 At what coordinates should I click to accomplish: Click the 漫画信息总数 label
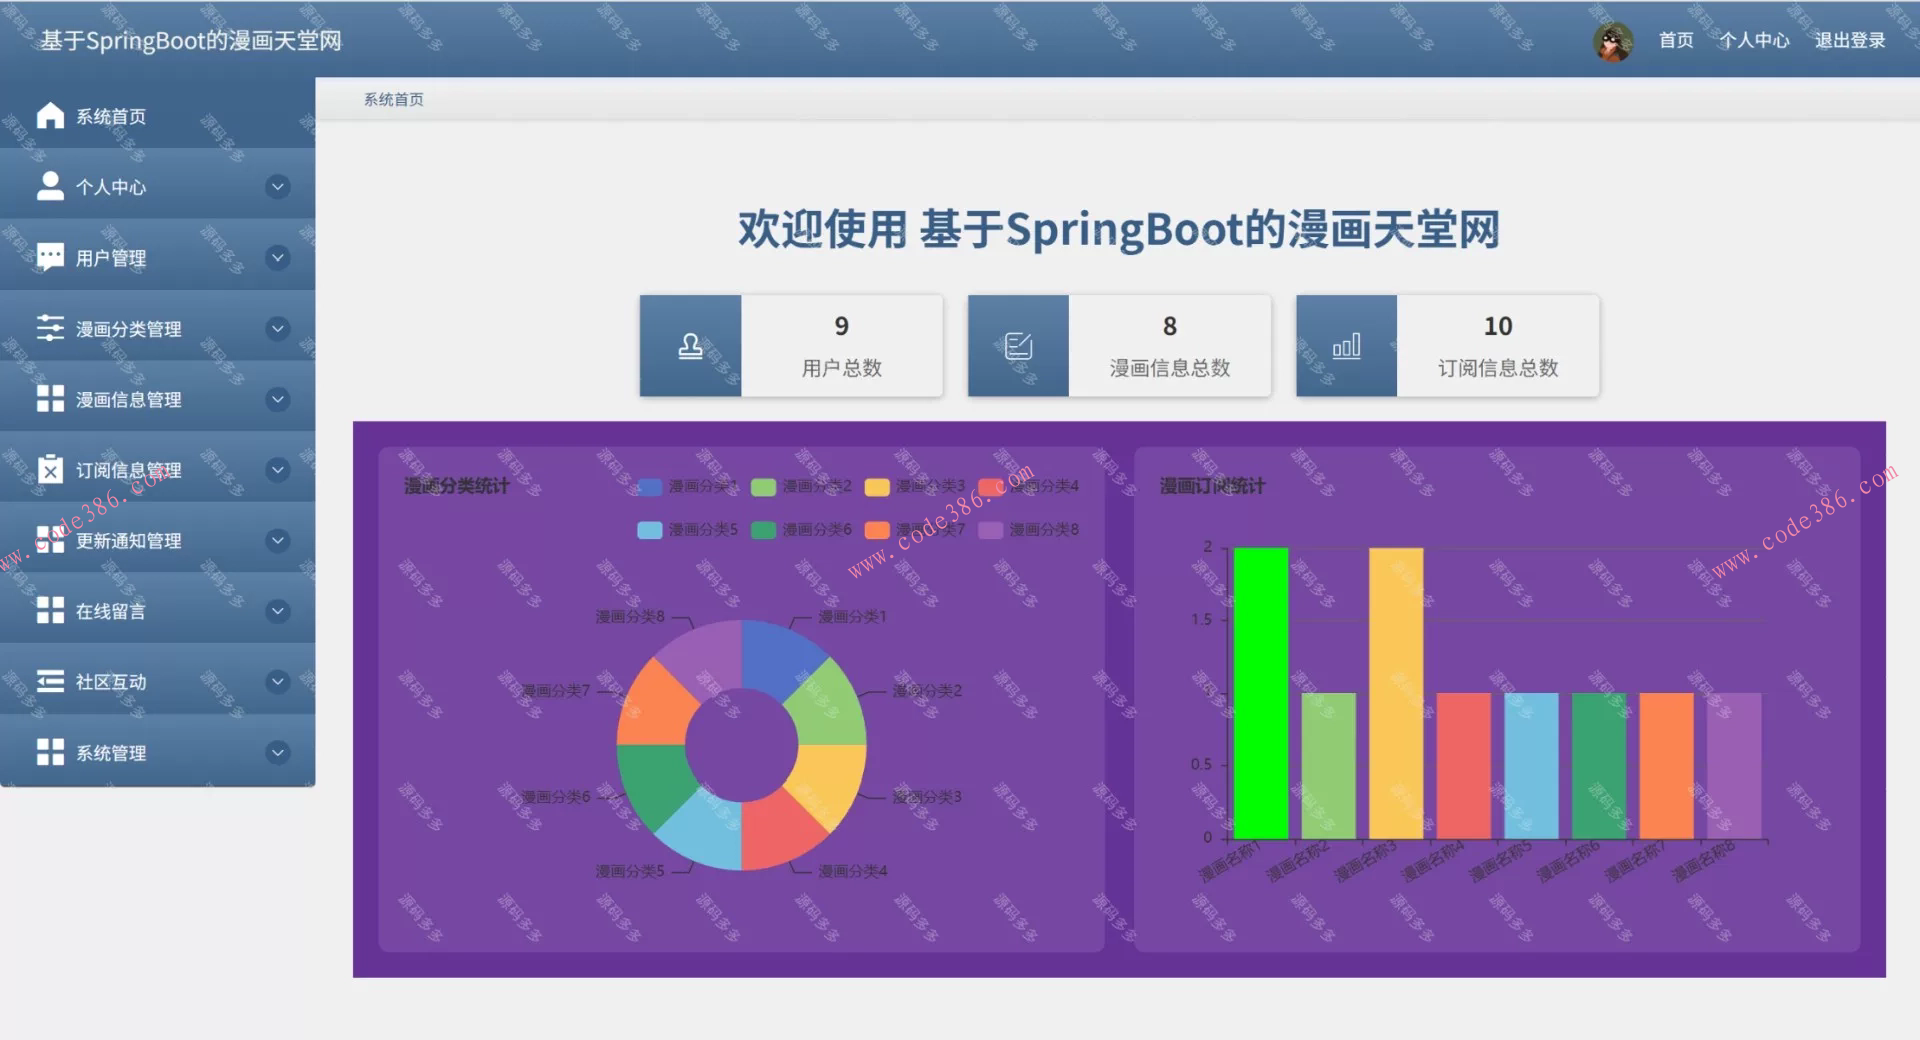coord(1169,368)
